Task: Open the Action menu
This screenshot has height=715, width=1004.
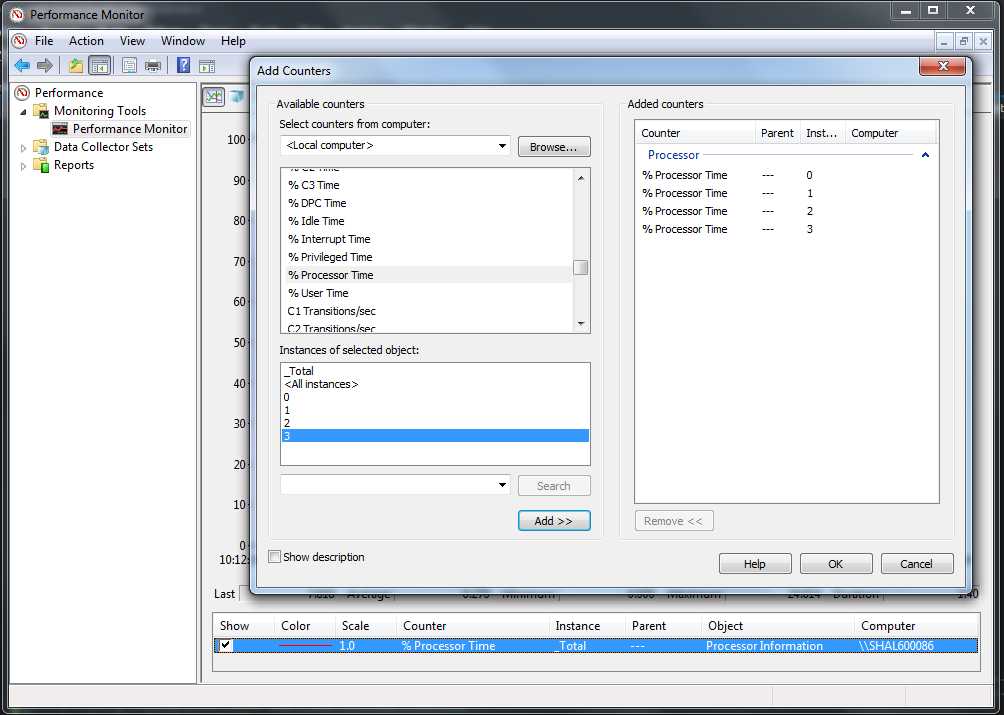Action: pos(86,41)
